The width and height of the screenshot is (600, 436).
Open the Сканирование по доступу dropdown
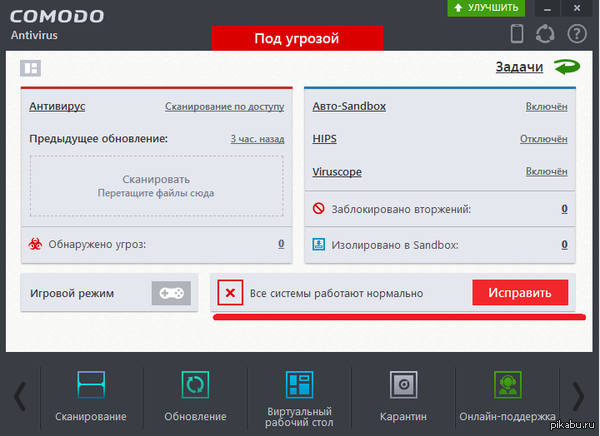click(x=224, y=106)
